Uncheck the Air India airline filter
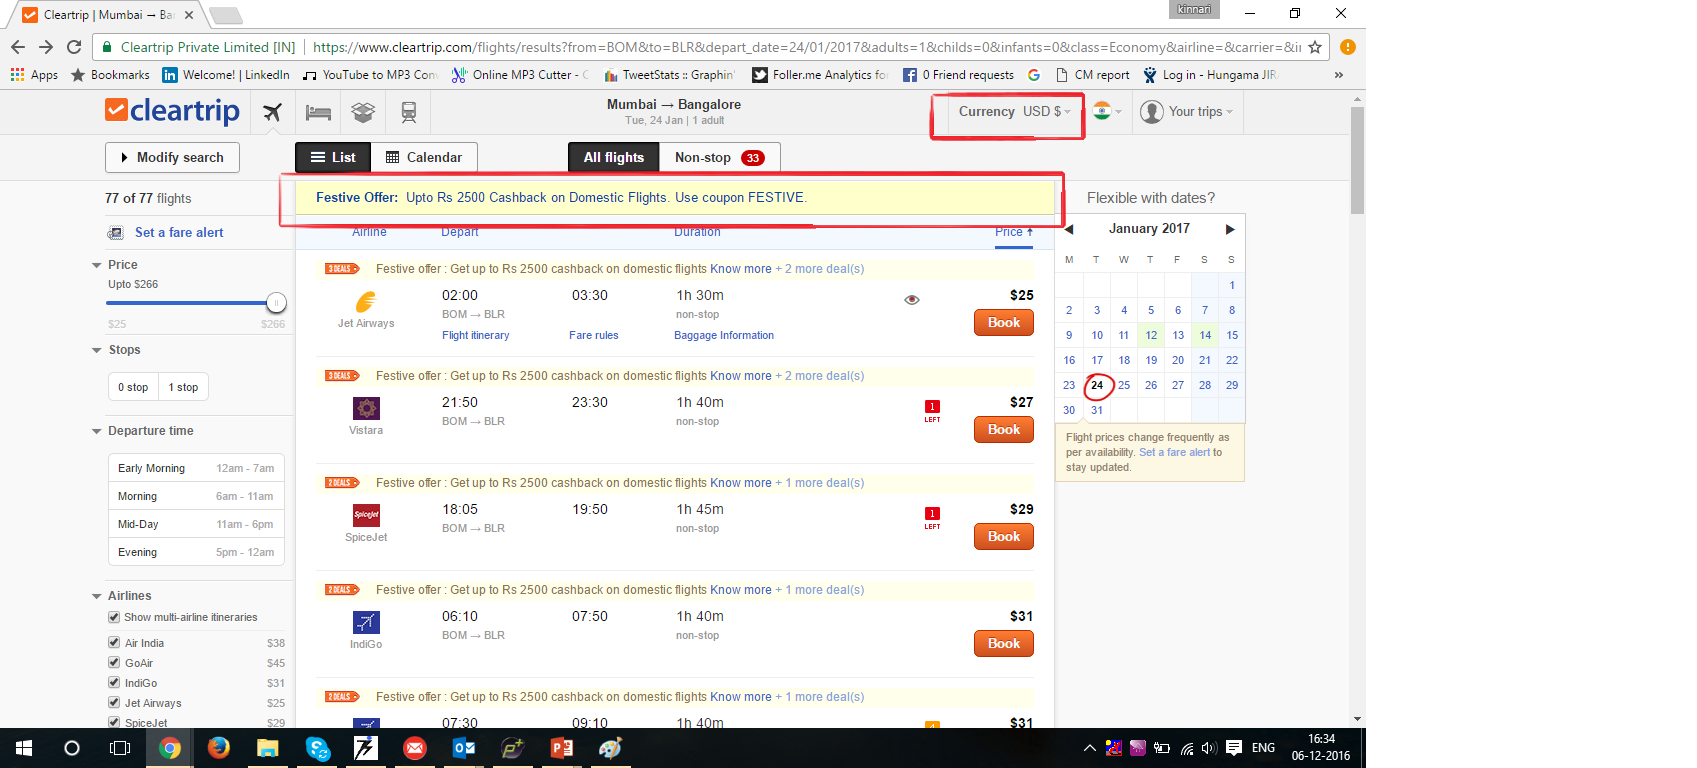Screen dimensions: 1697x768 coord(114,643)
